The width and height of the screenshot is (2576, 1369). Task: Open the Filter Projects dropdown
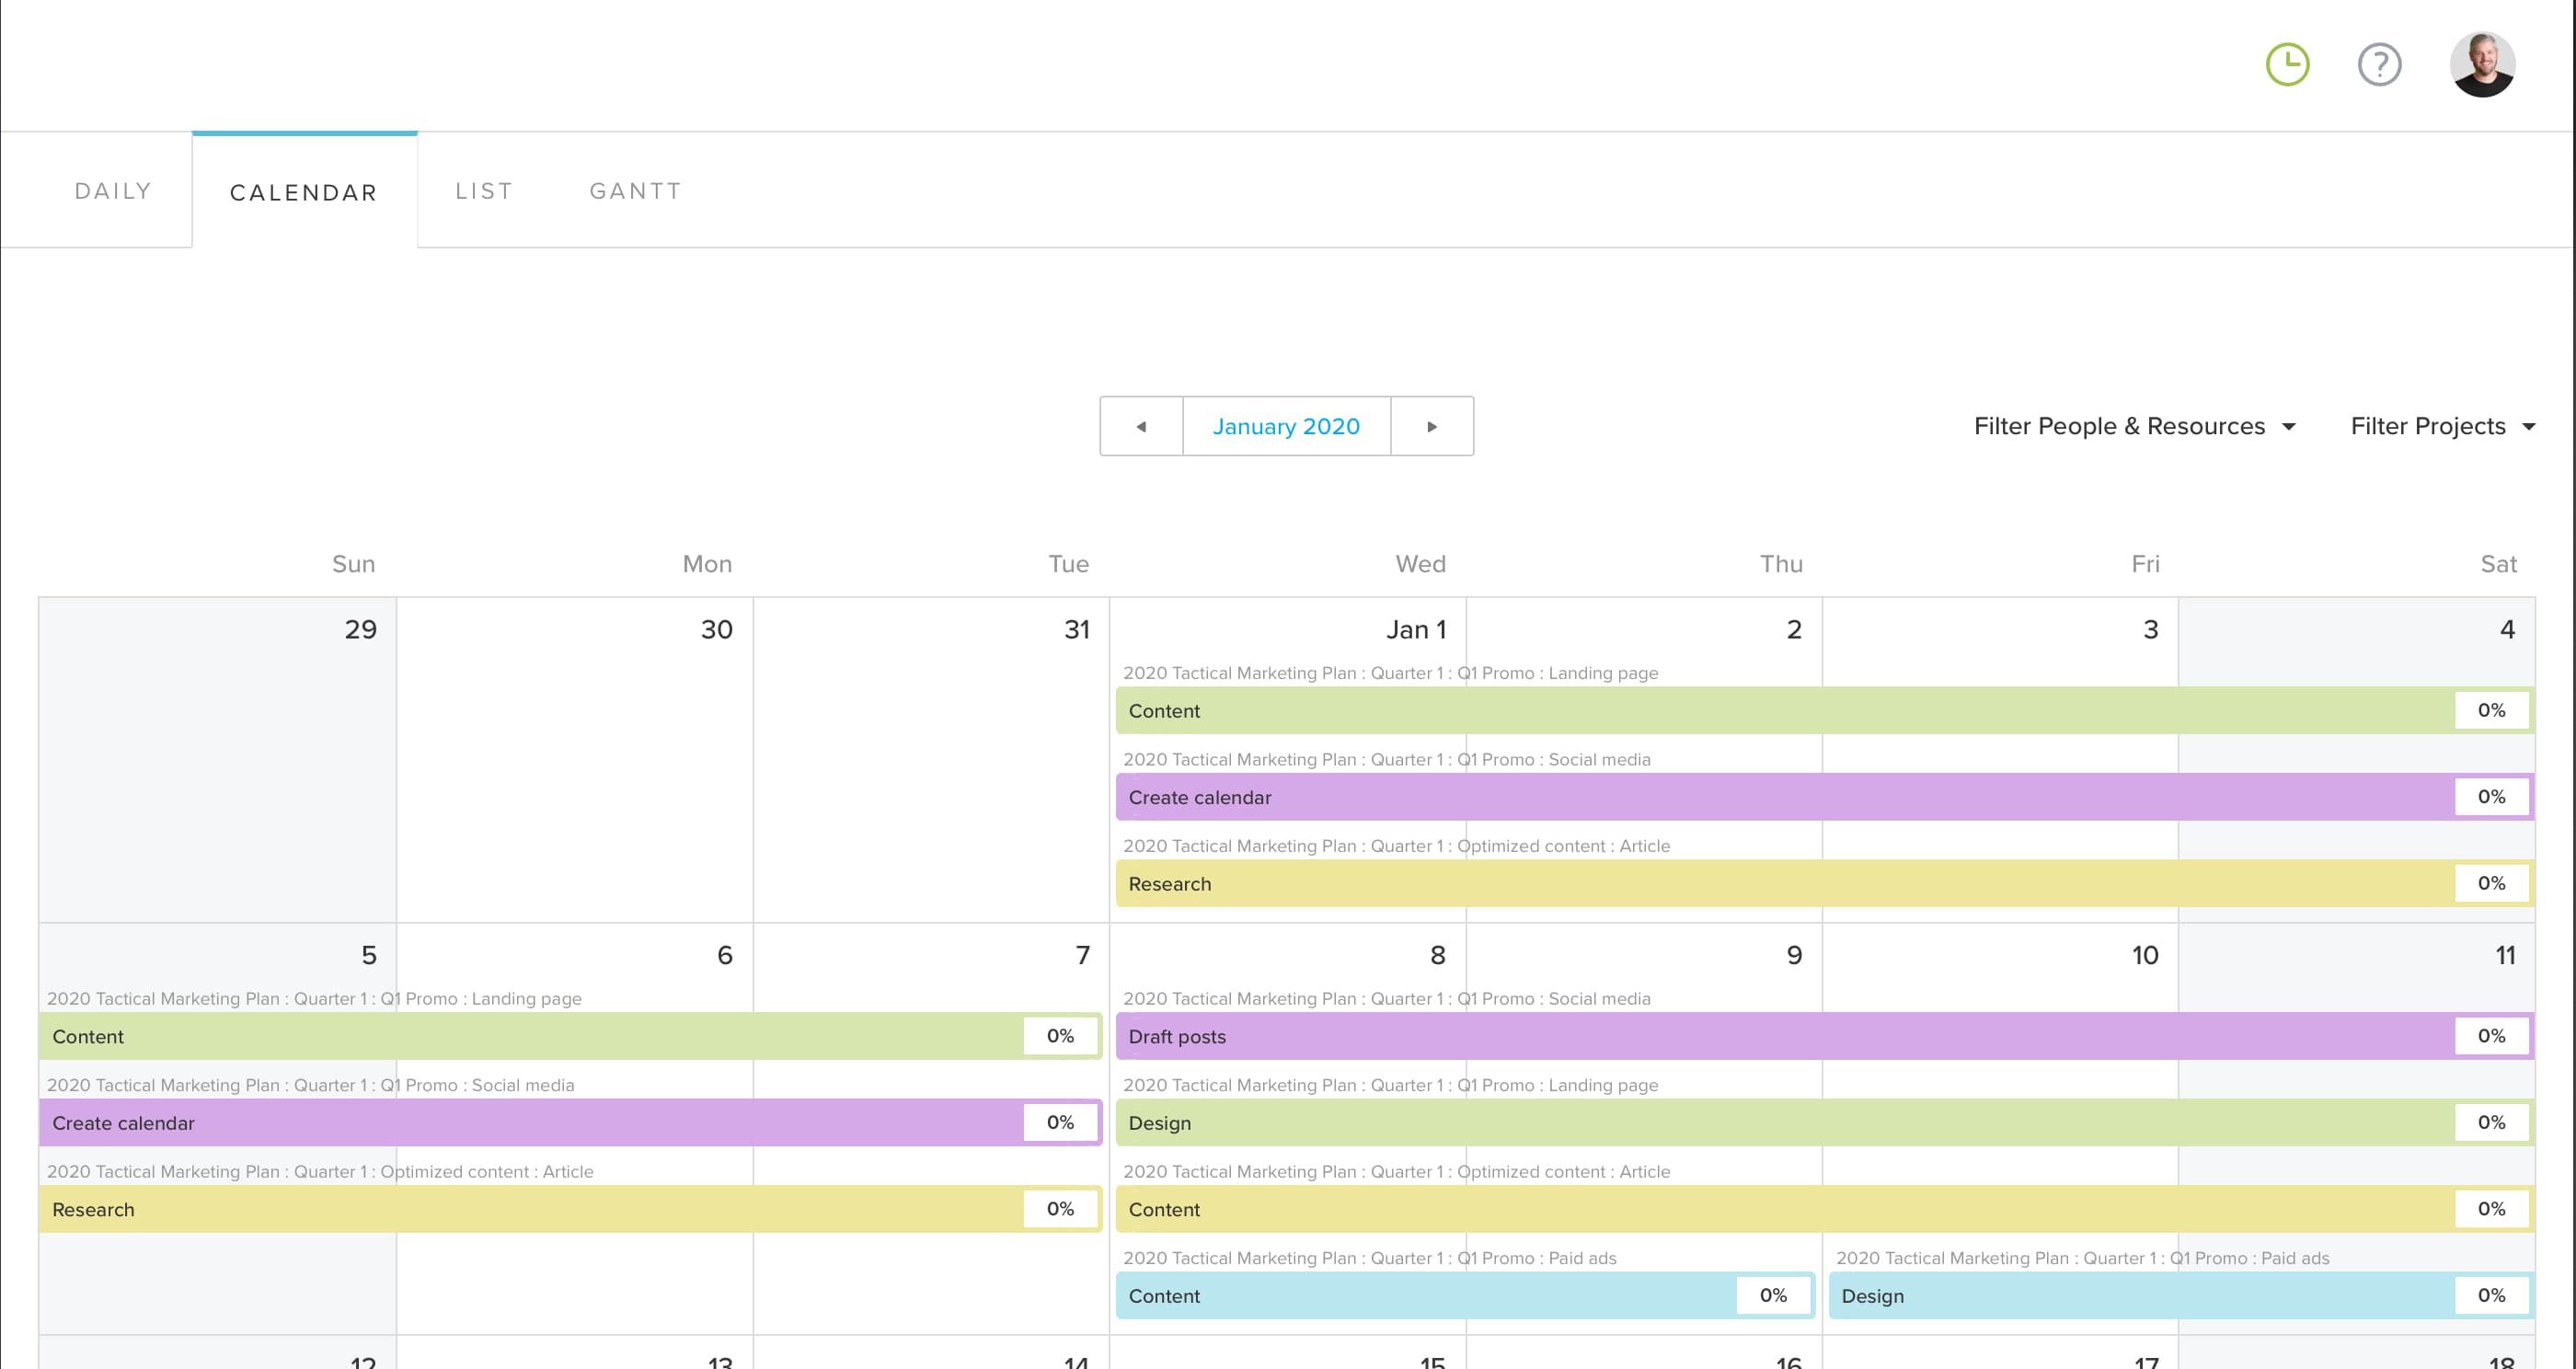point(2428,426)
